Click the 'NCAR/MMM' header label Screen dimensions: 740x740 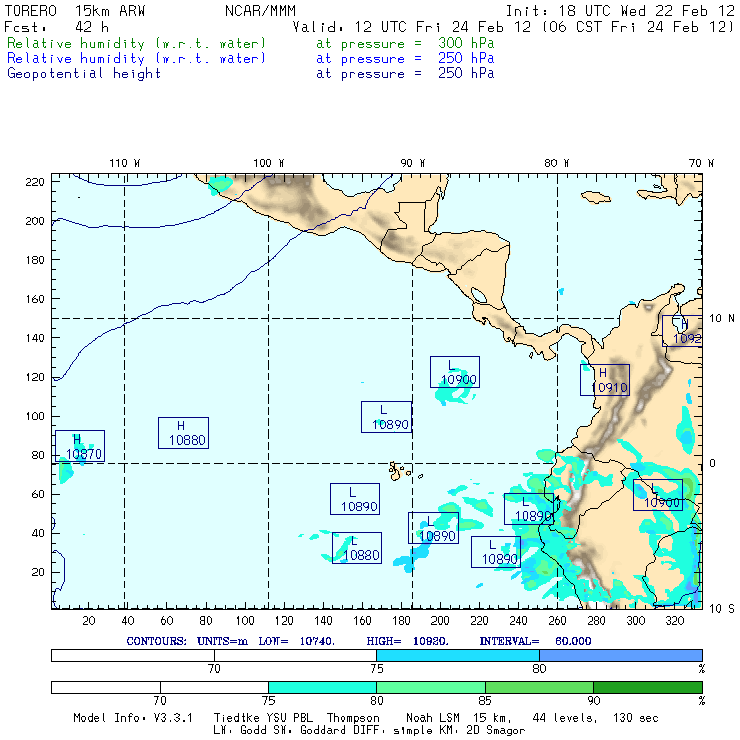tap(261, 11)
